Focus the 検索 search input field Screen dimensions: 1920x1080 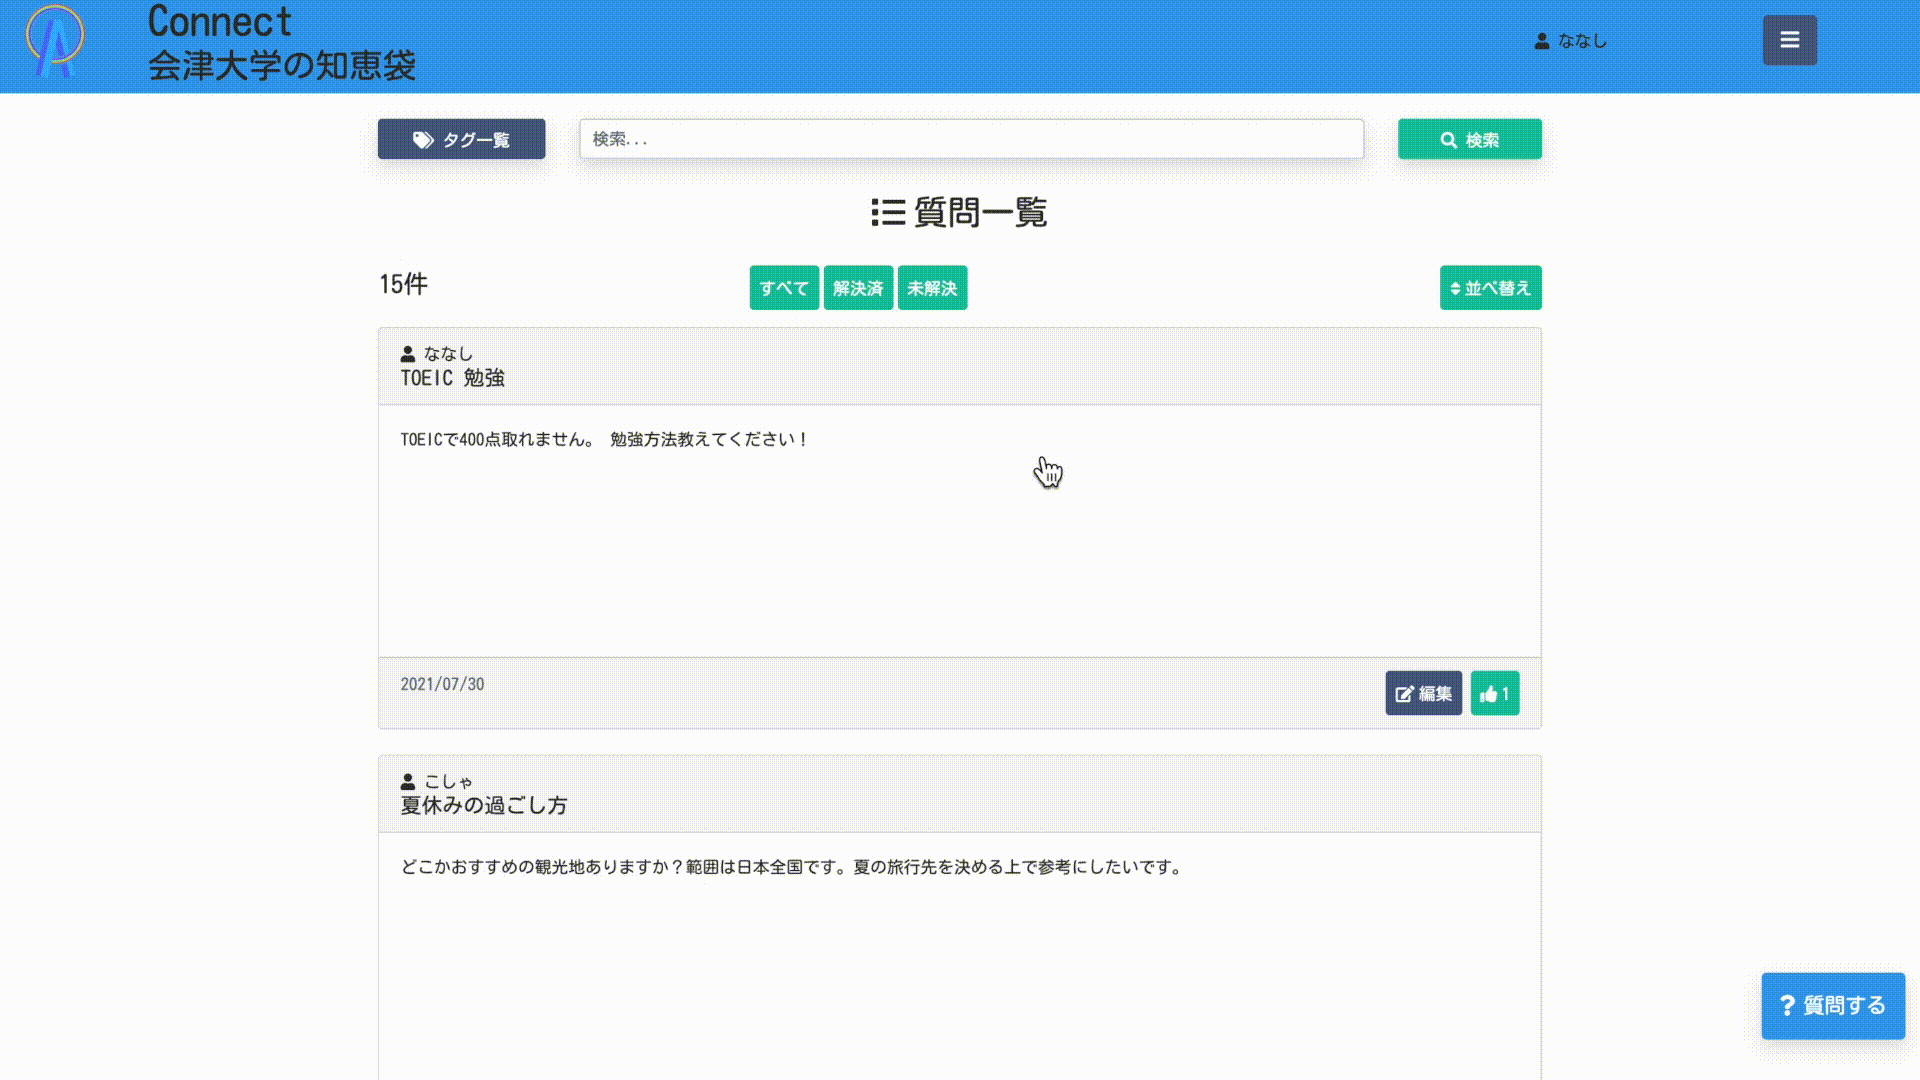[x=971, y=139]
